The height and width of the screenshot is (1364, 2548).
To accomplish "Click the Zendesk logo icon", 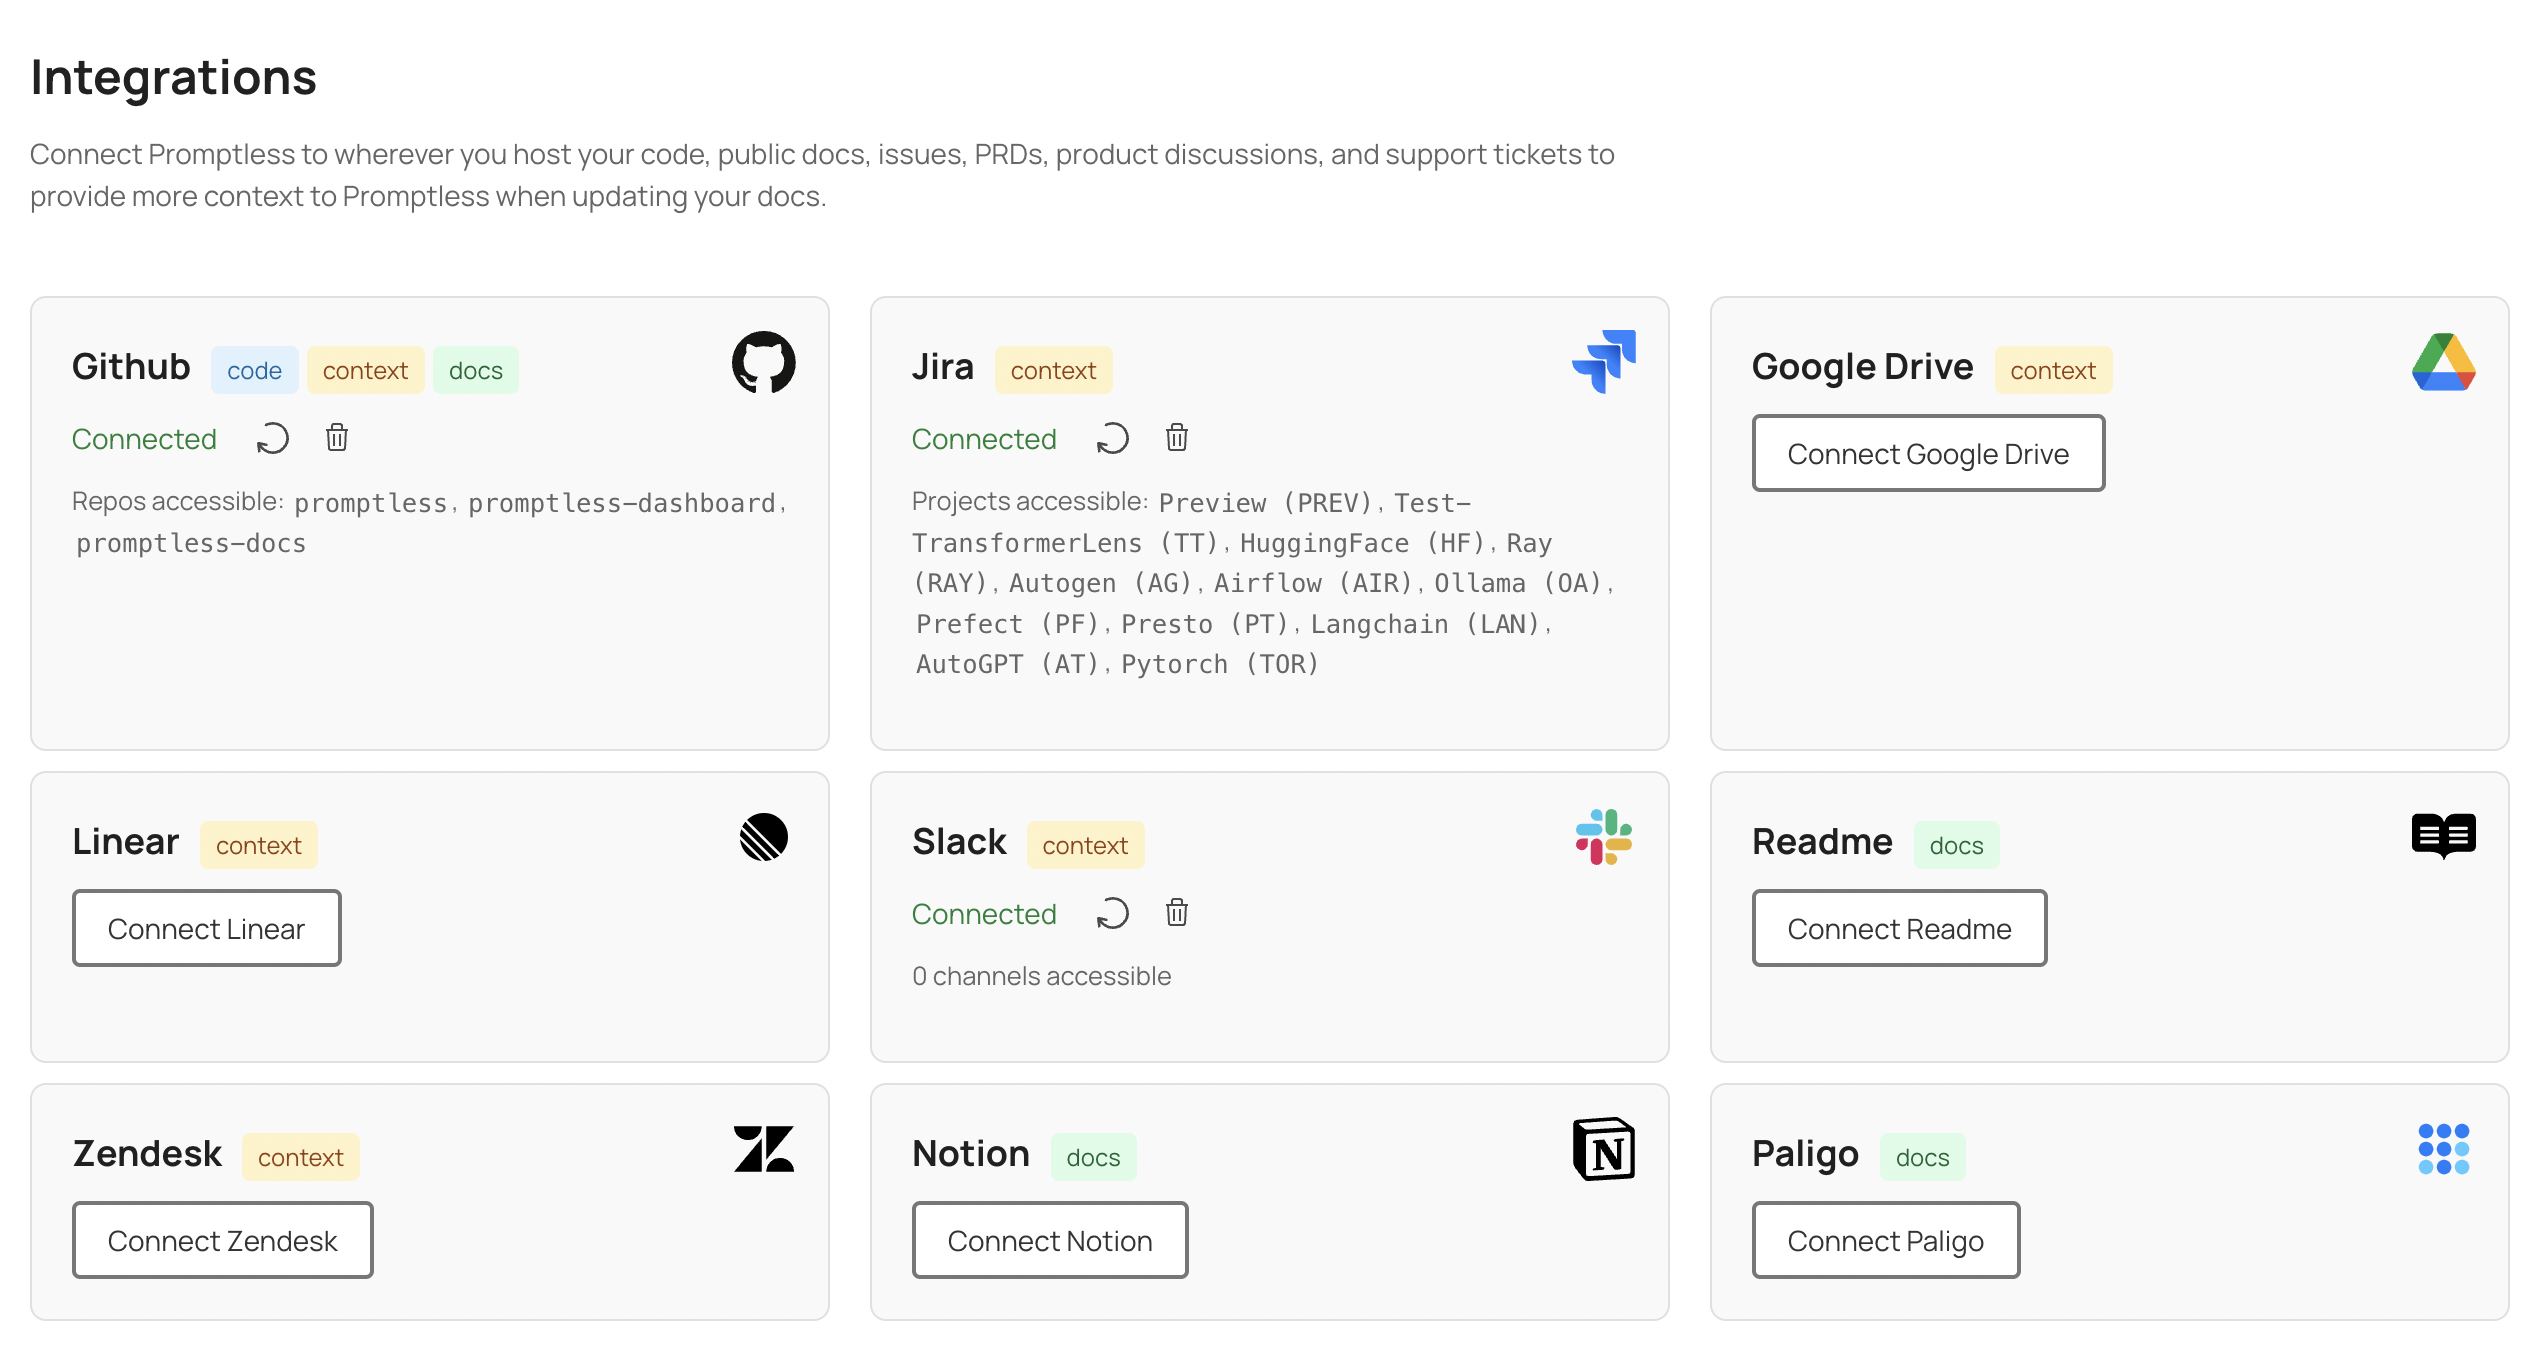I will coord(765,1150).
